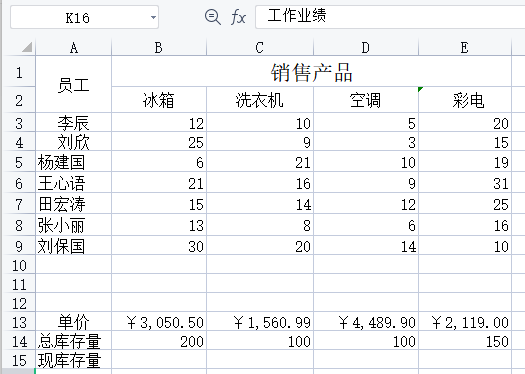Click the cell with name 王心语

point(74,182)
